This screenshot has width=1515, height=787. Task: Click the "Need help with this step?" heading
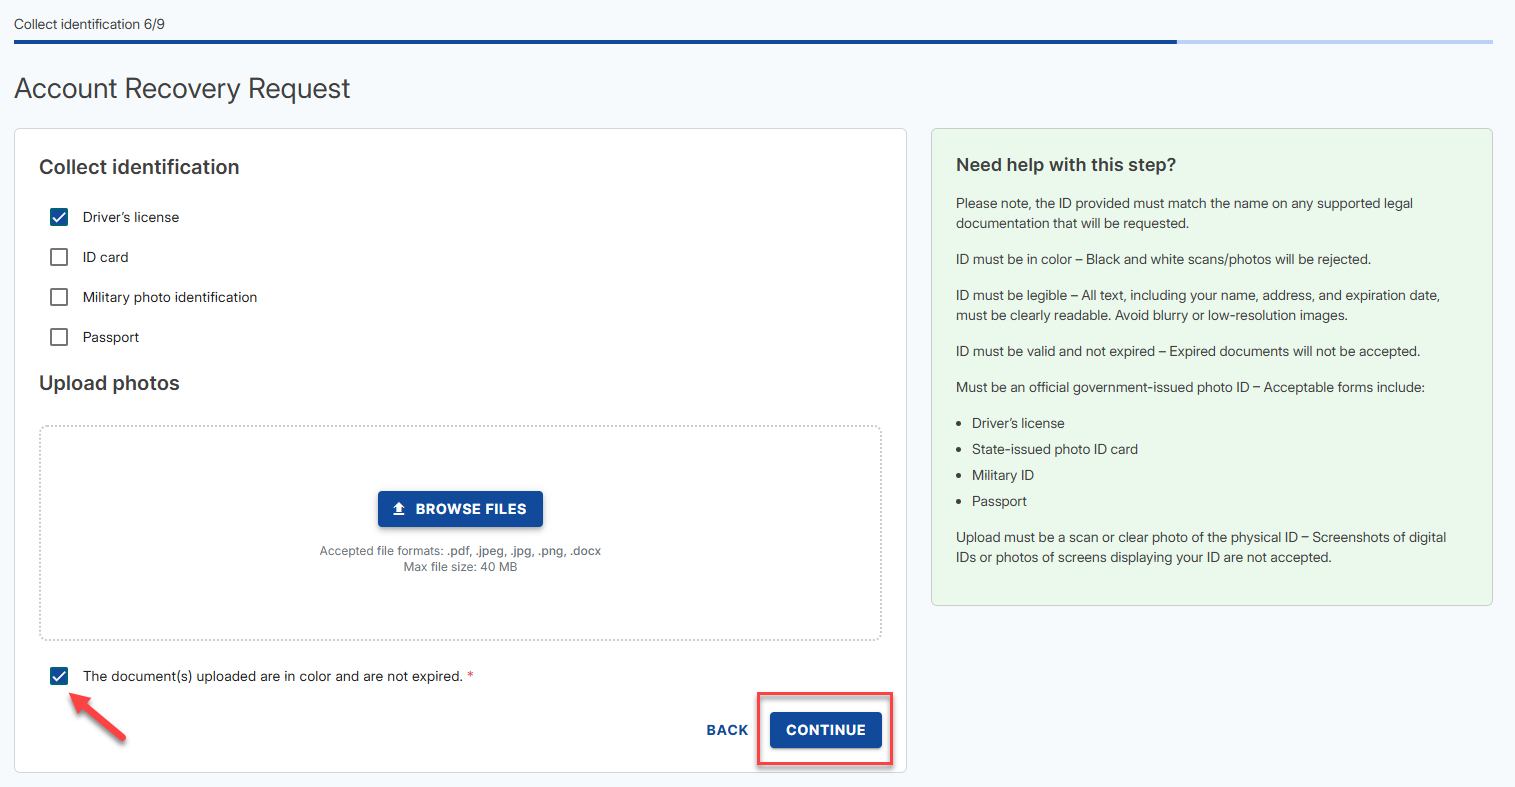(x=1066, y=165)
